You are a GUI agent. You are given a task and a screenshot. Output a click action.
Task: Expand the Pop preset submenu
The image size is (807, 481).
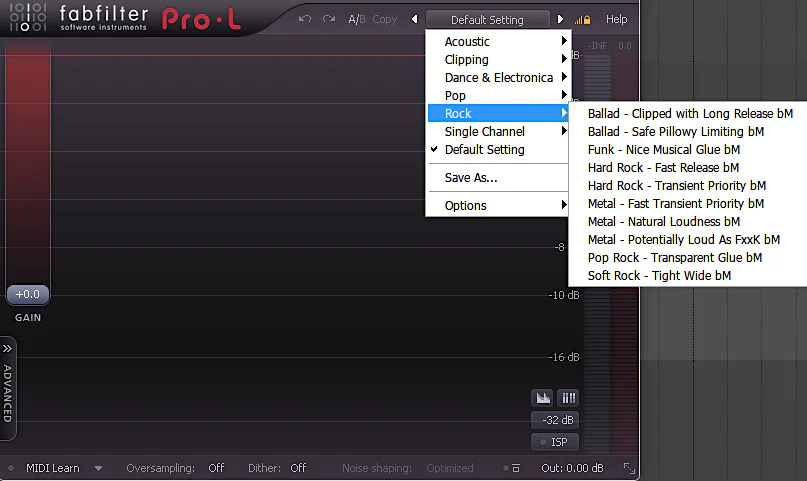498,95
